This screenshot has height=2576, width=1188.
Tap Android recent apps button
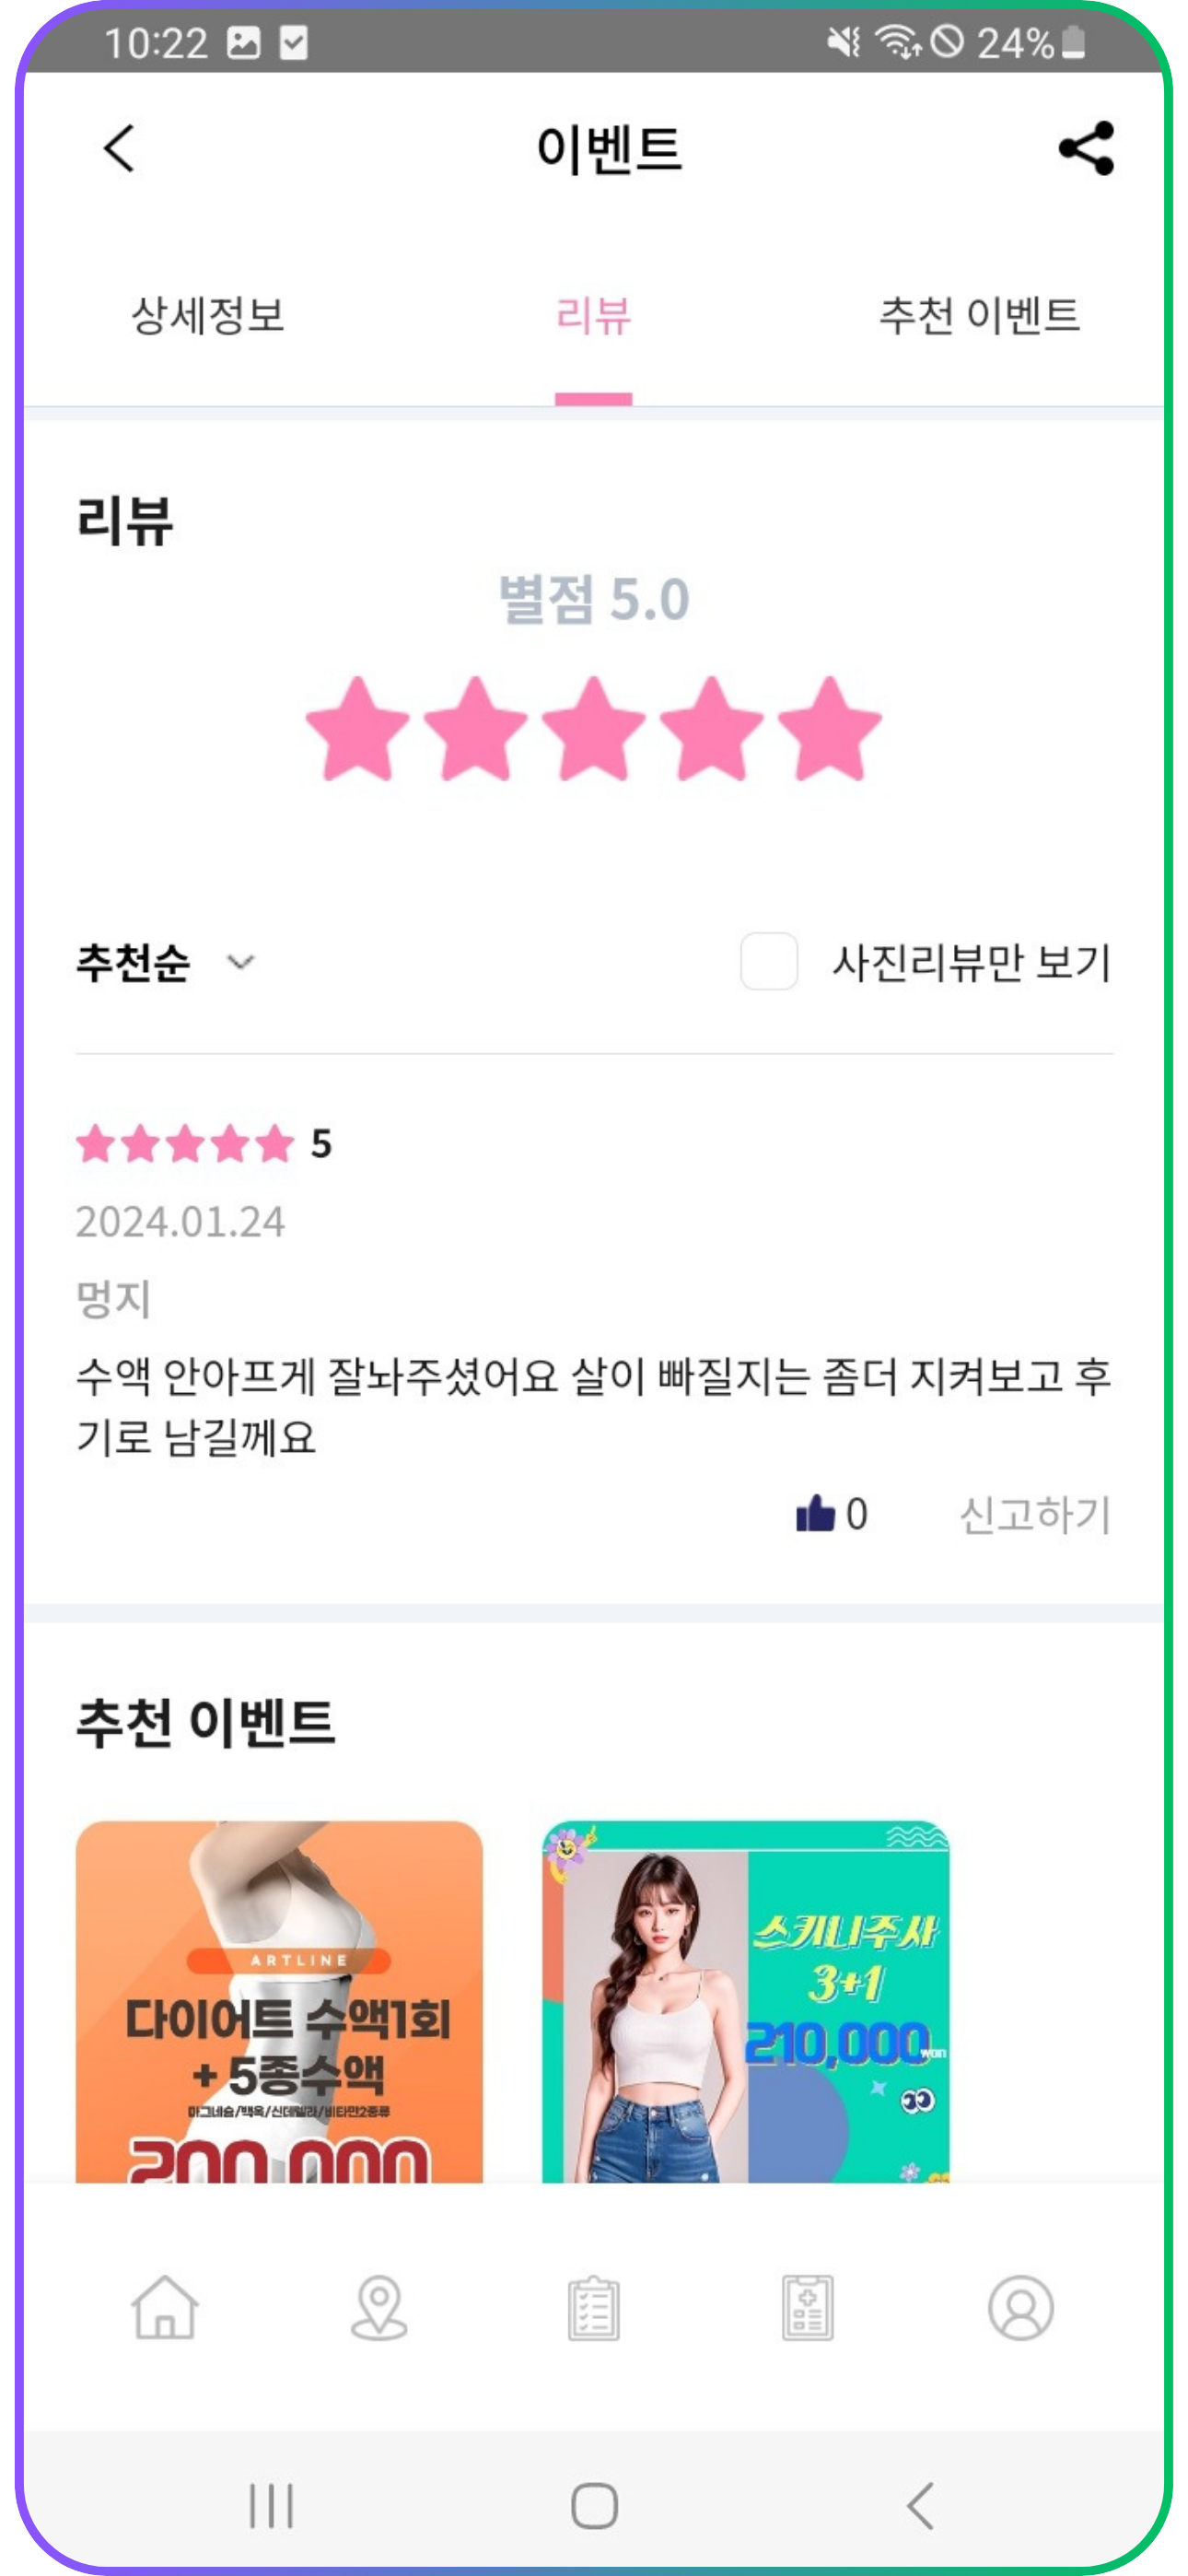pyautogui.click(x=271, y=2506)
